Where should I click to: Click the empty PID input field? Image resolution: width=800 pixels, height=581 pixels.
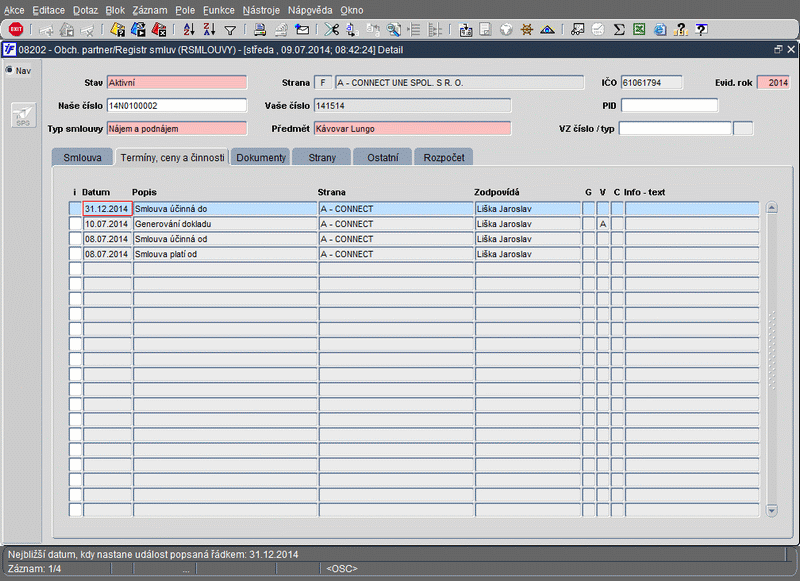pos(669,105)
